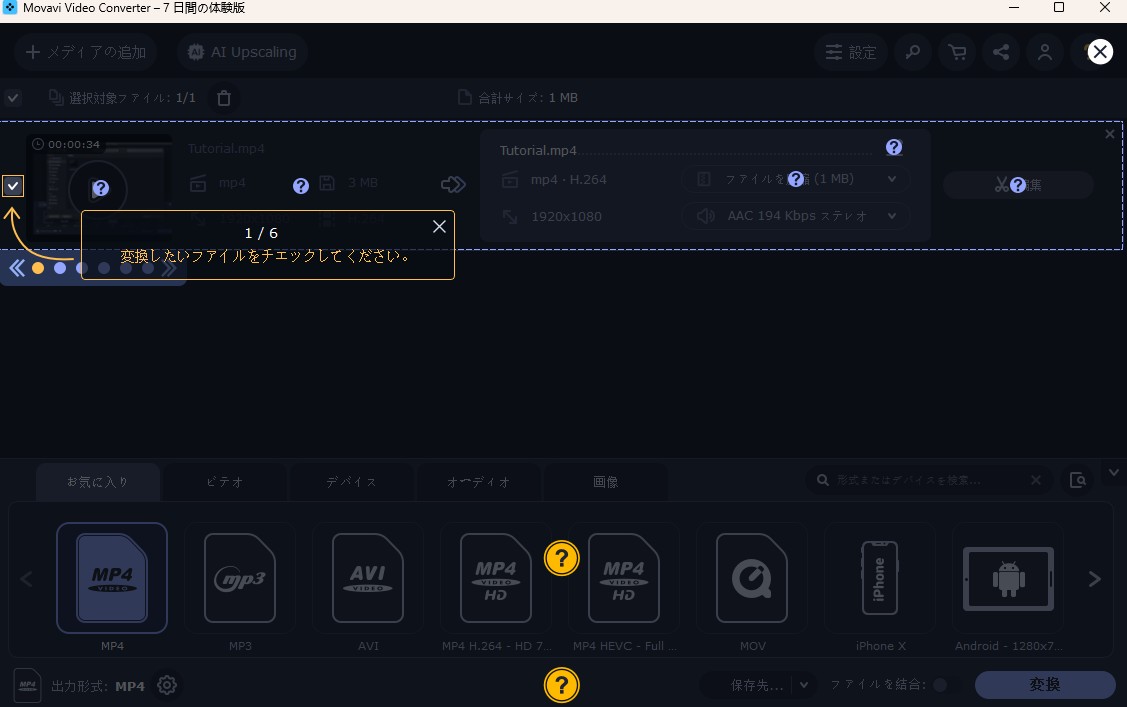Open the shopping cart purchase icon
Screen dimensions: 1127x707
pyautogui.click(x=957, y=52)
